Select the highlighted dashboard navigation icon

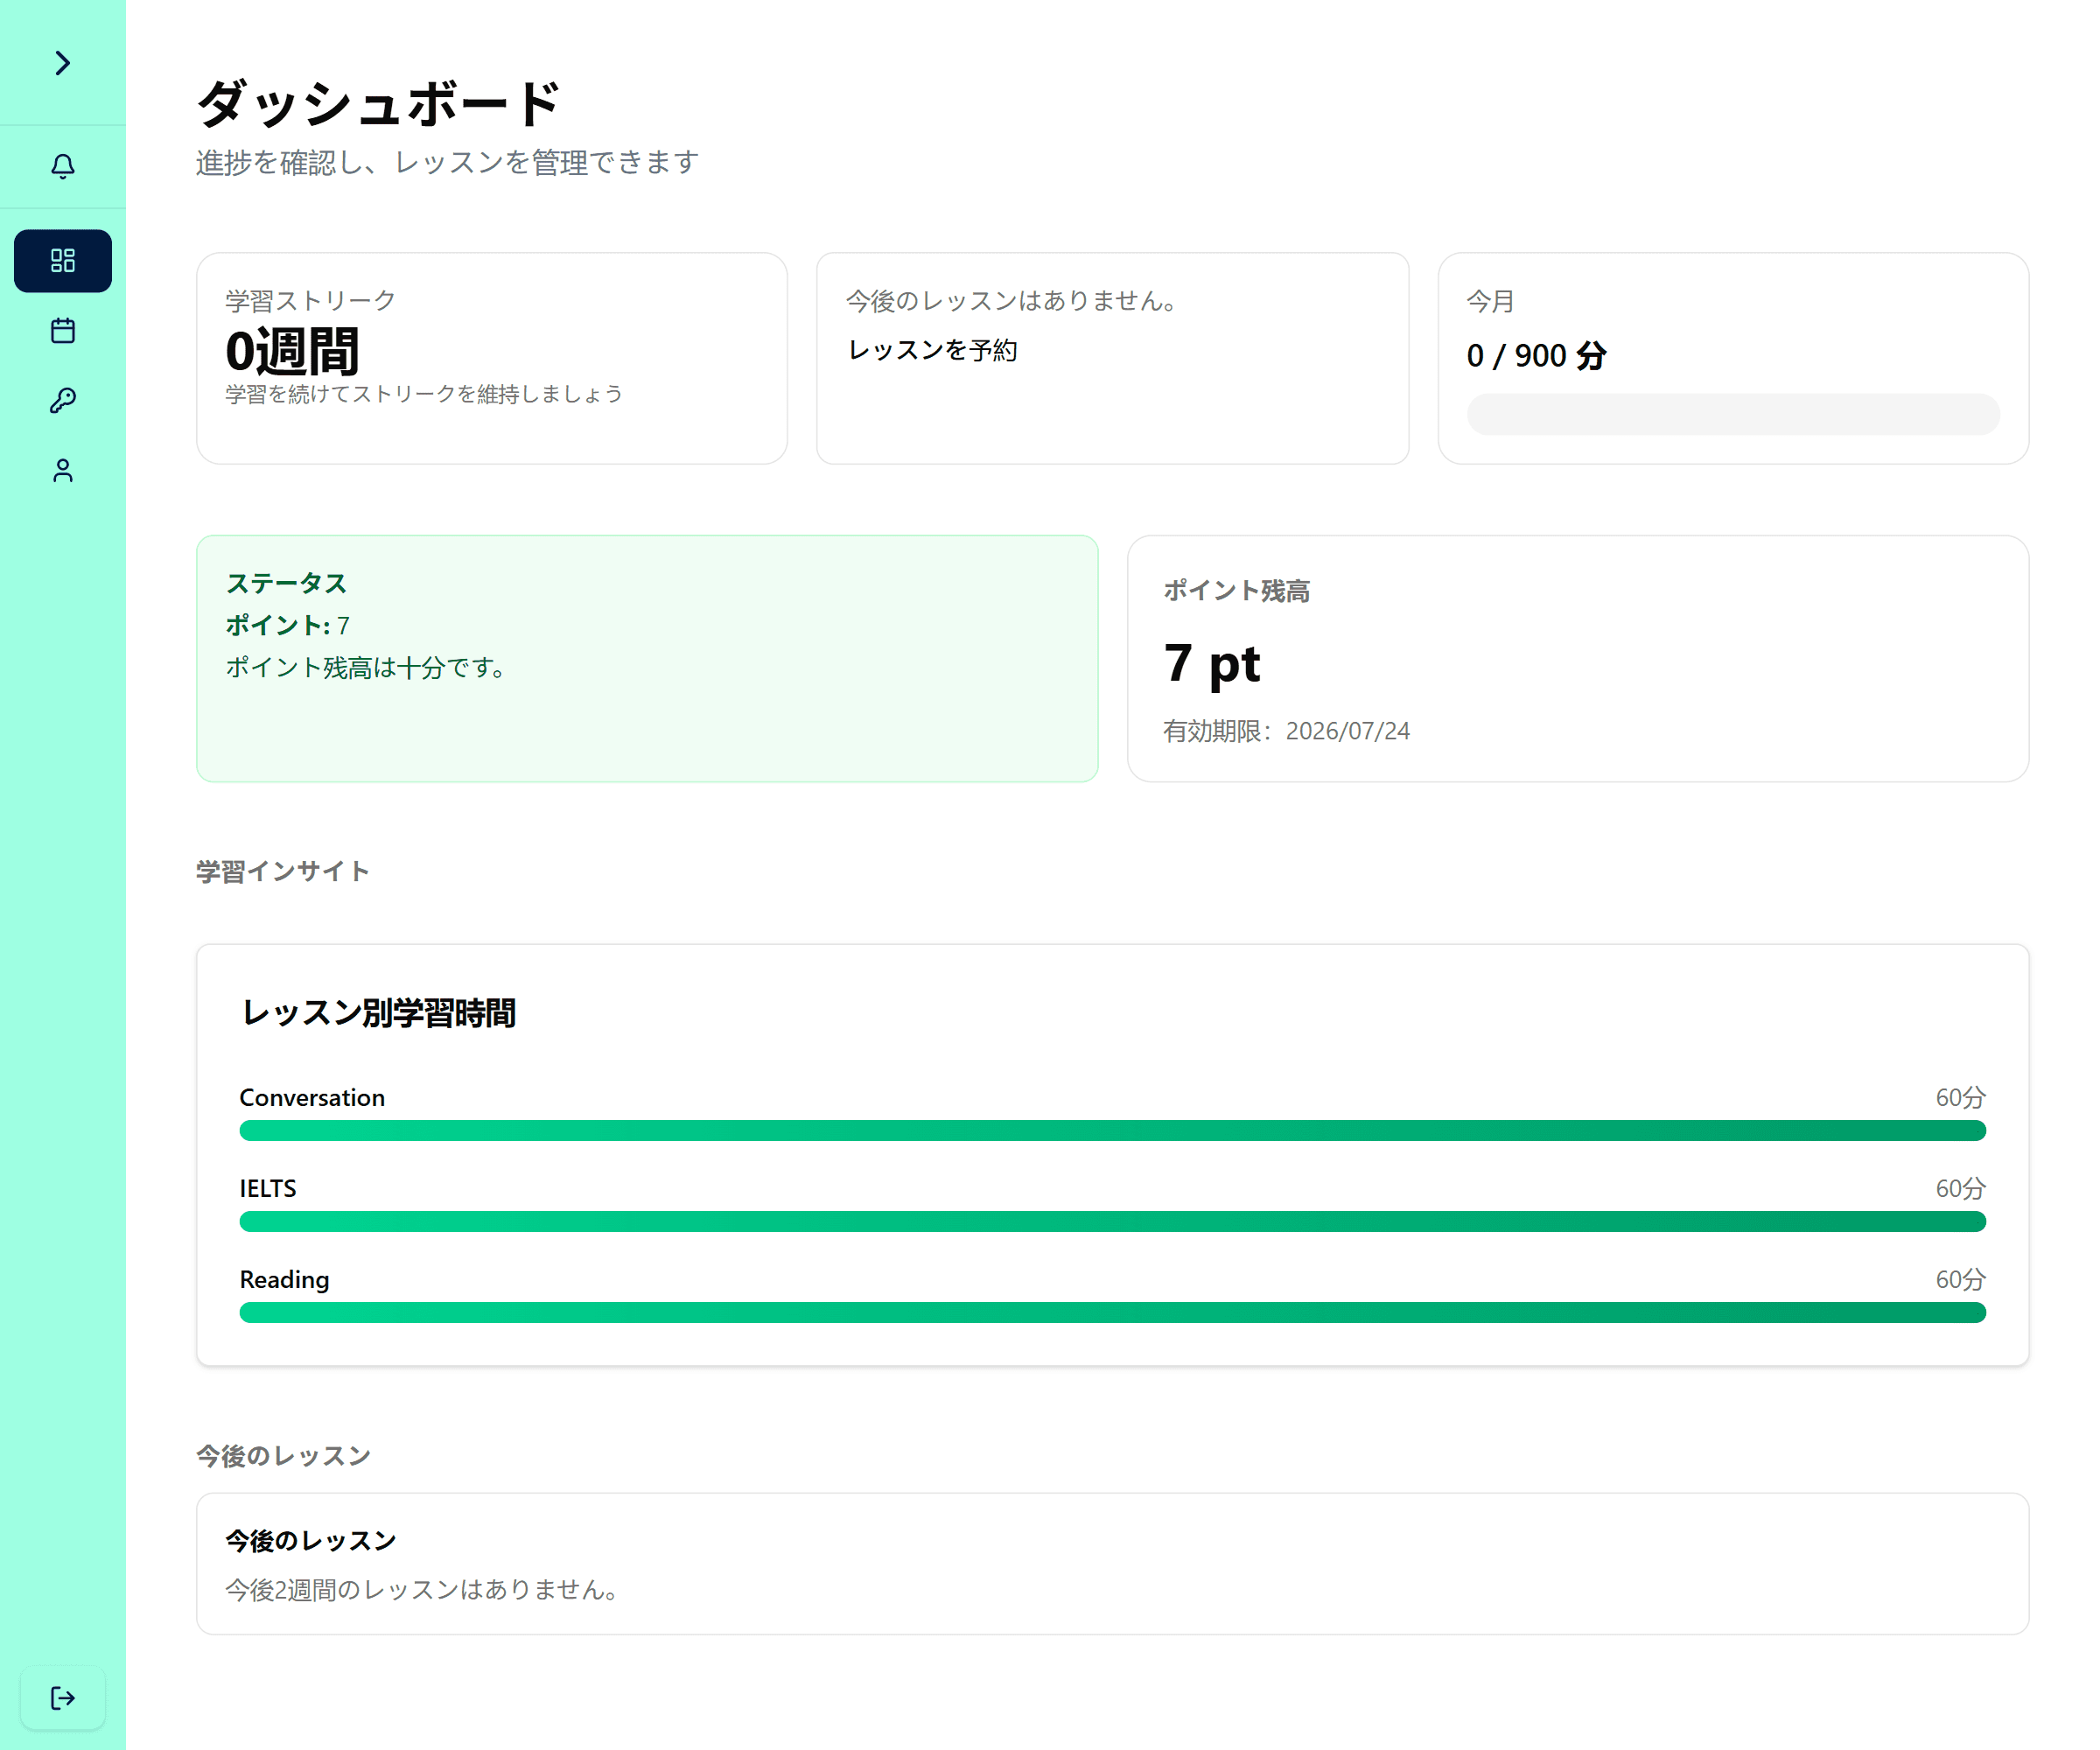62,260
